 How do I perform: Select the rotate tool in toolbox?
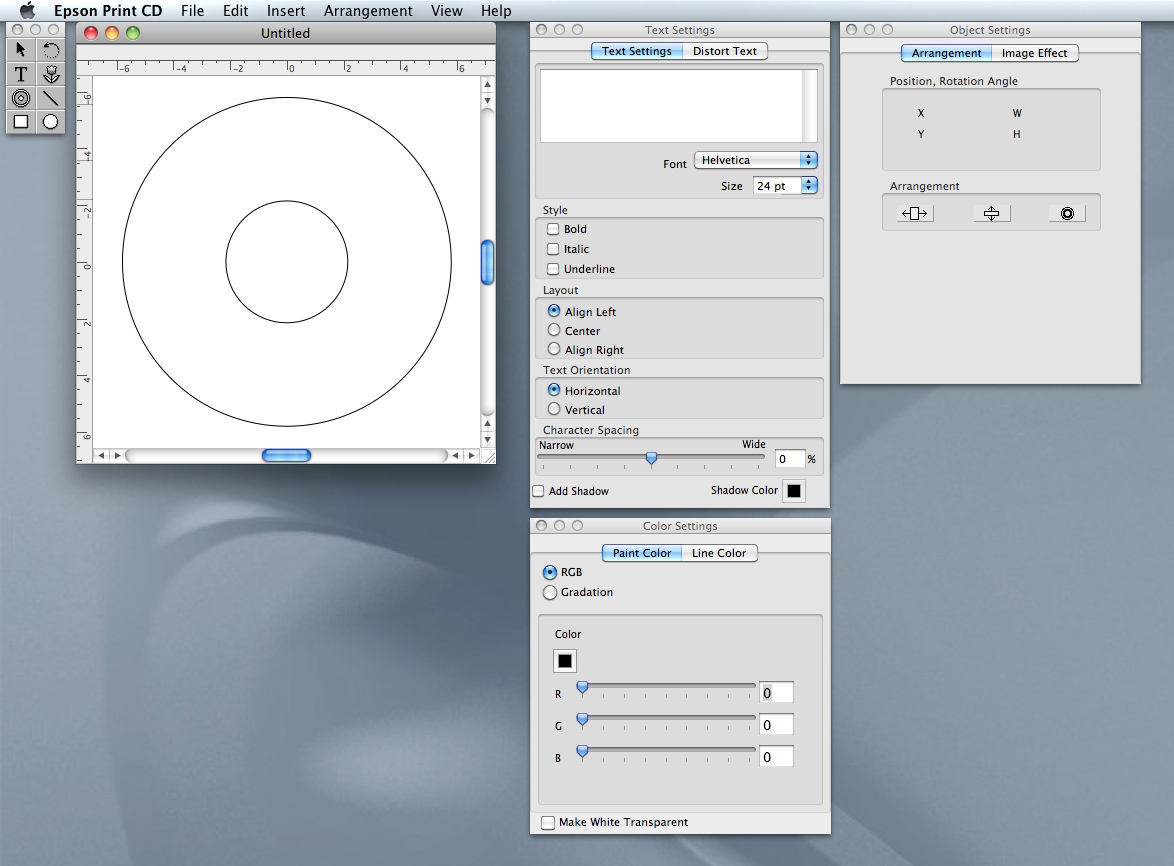click(50, 50)
